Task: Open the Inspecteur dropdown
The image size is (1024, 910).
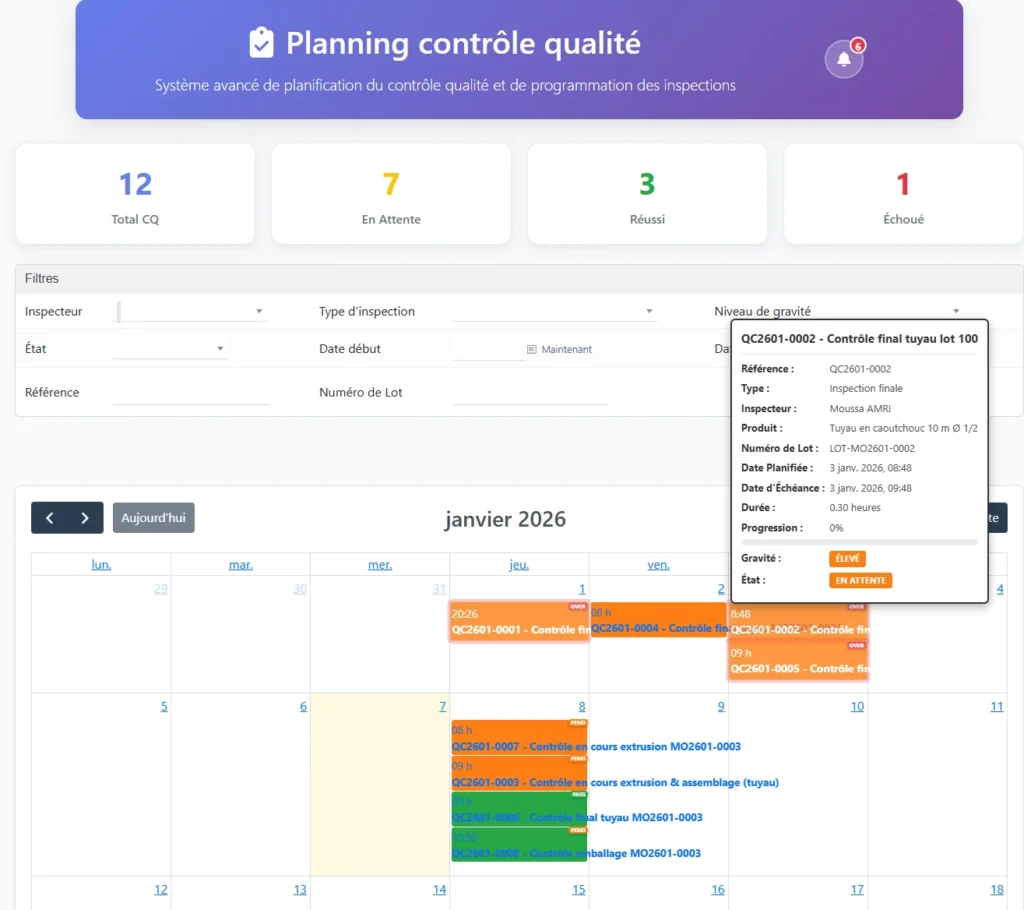Action: pos(191,311)
